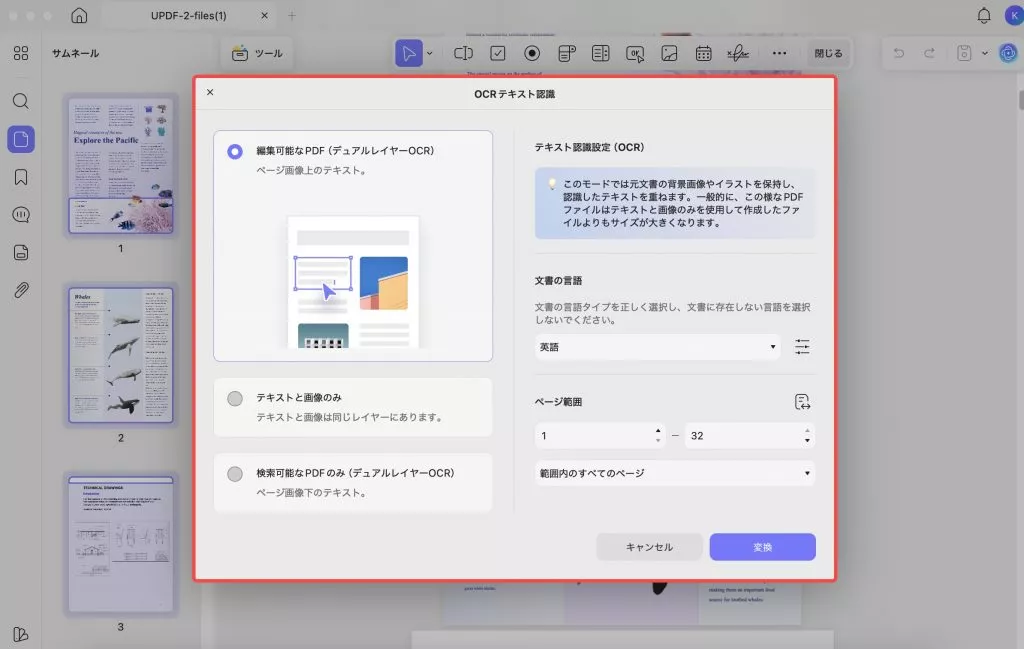The width and height of the screenshot is (1024, 649).
Task: Select the page thumbnail panel icon
Action: click(21, 139)
